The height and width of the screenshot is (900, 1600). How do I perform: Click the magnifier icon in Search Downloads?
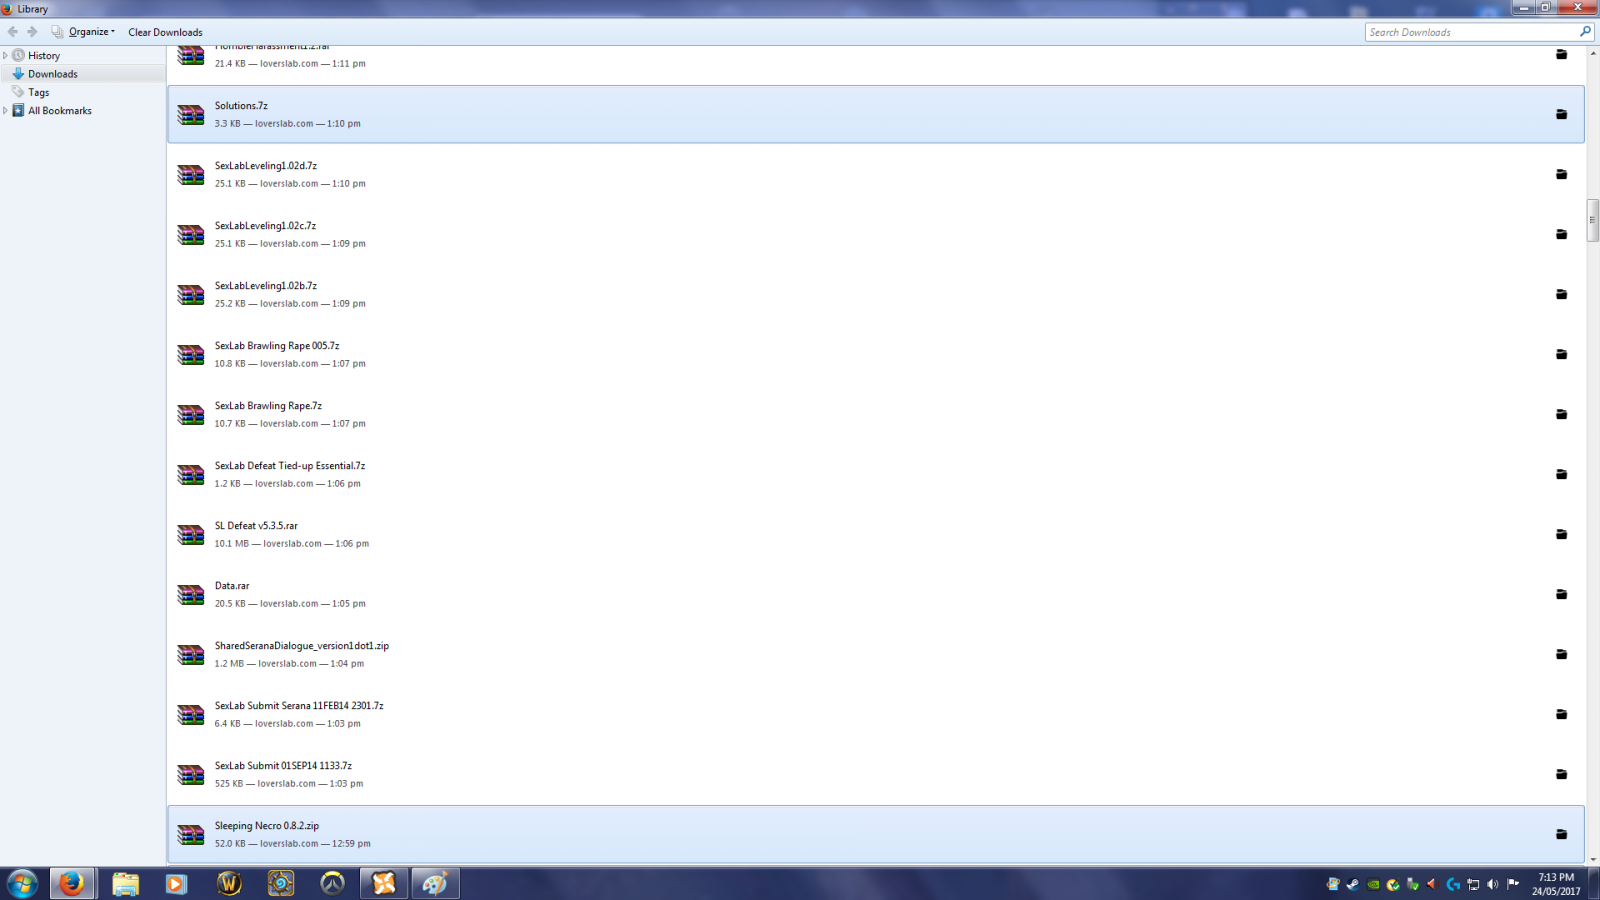(x=1585, y=32)
